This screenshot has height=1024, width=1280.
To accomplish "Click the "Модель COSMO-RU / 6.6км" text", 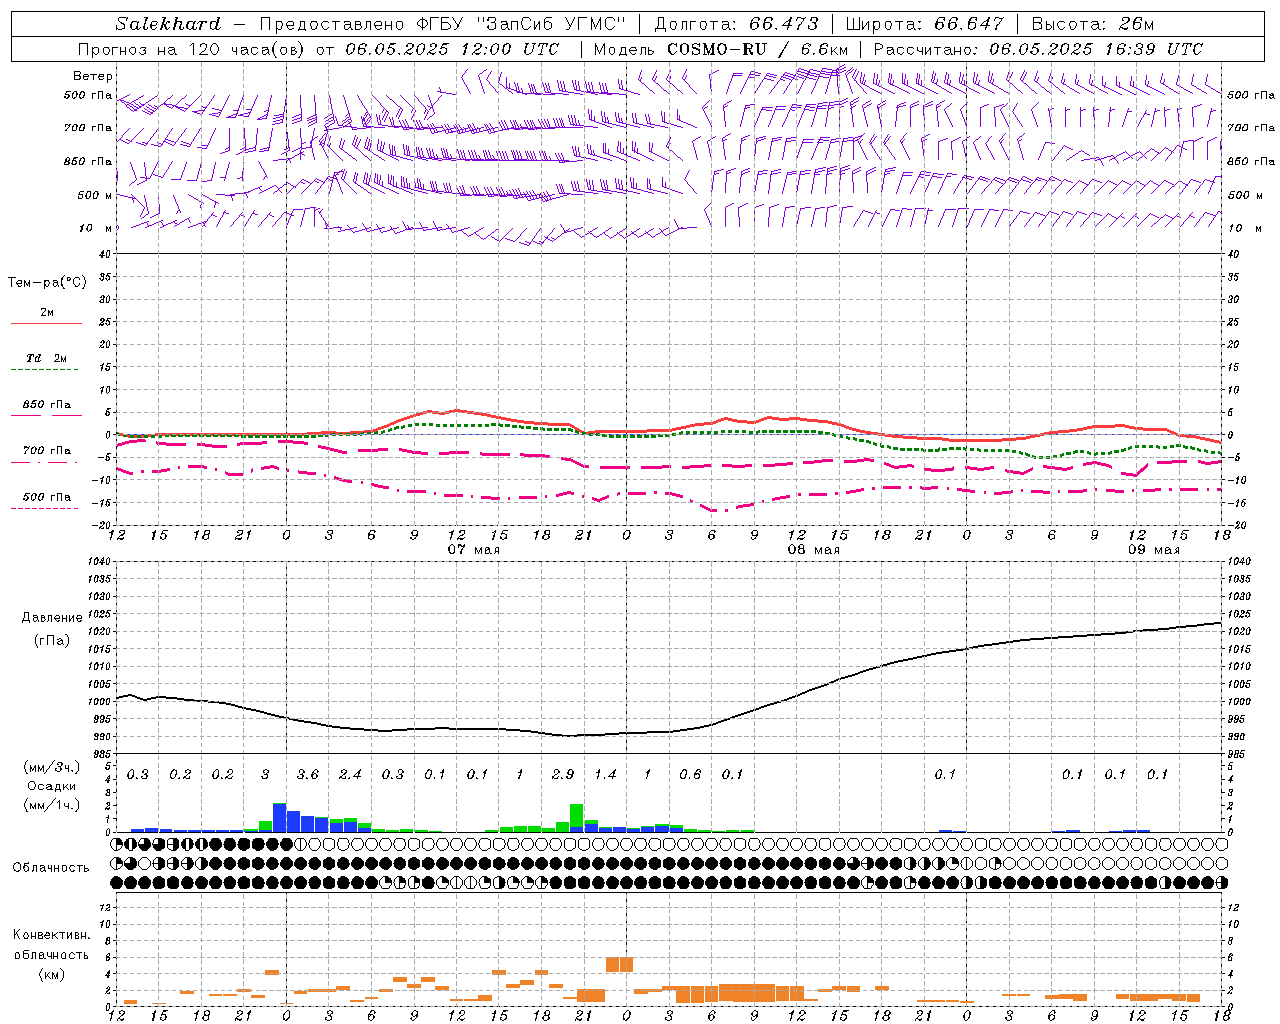I will click(x=721, y=49).
